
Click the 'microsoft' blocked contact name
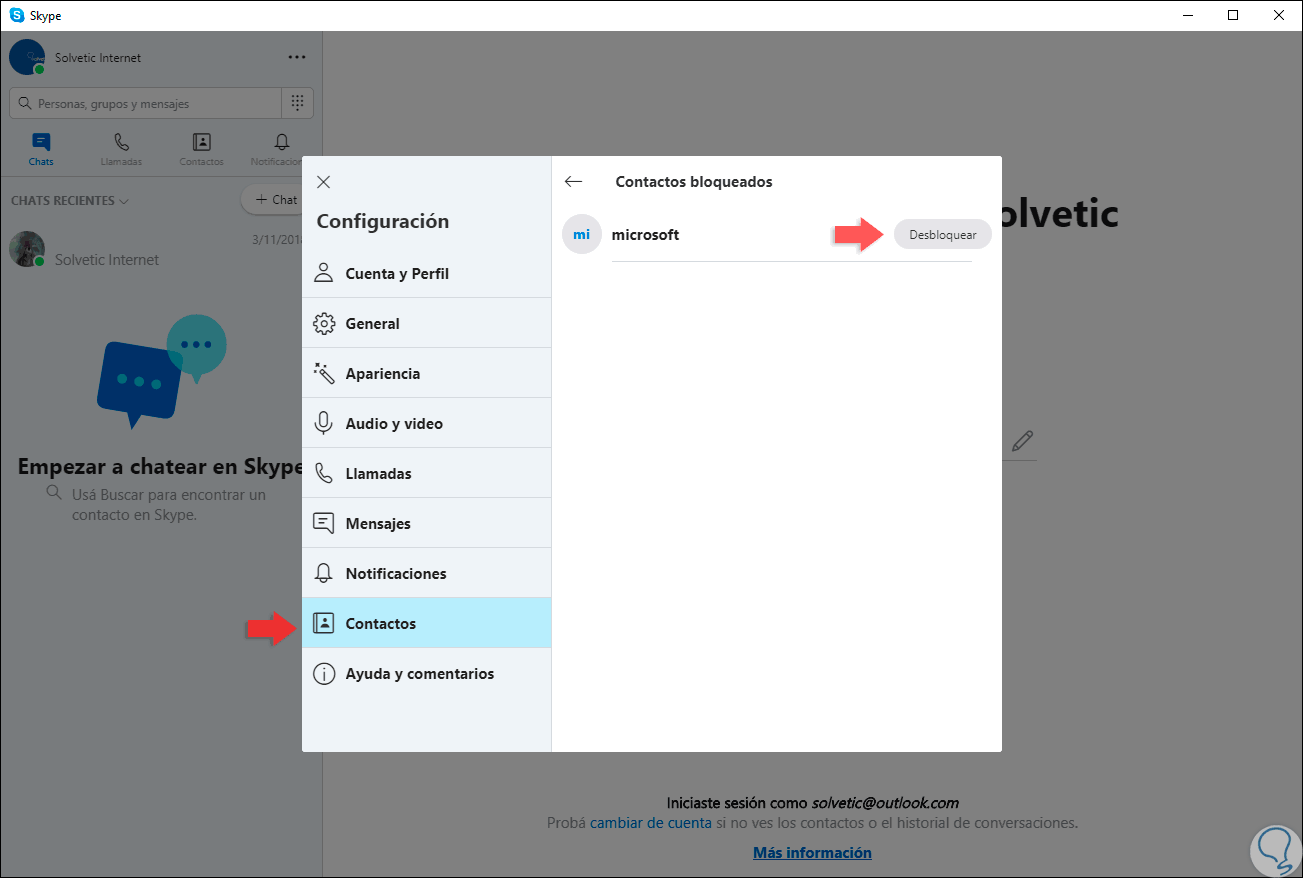click(x=645, y=235)
